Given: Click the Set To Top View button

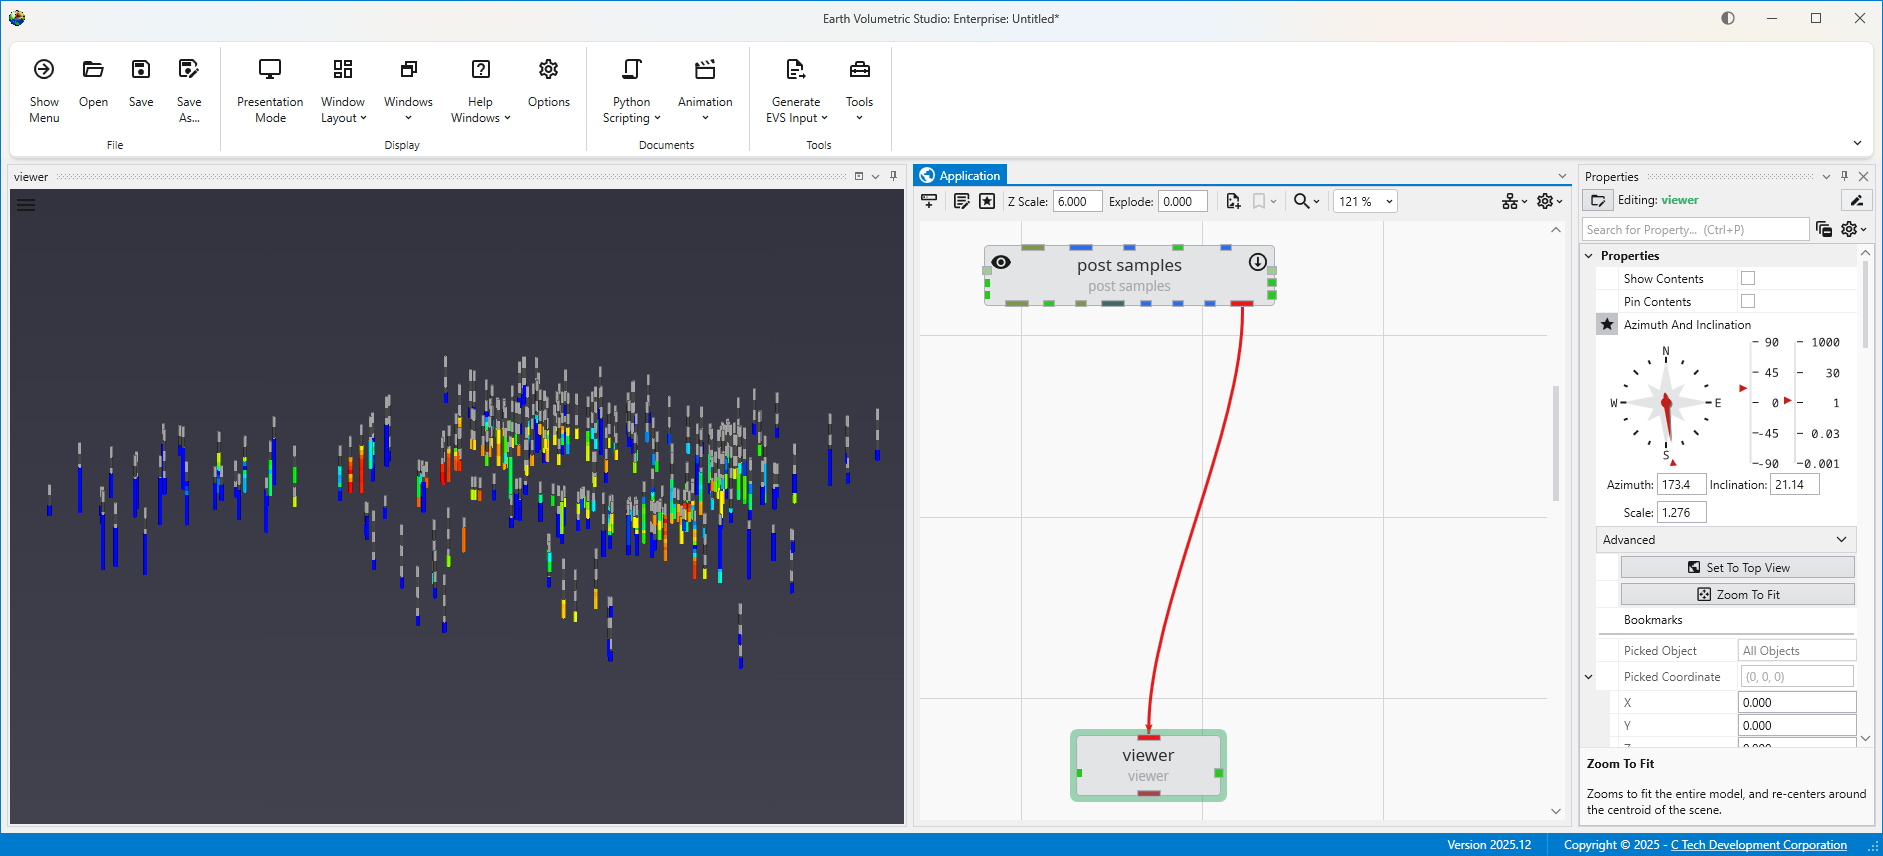Looking at the screenshot, I should tap(1737, 567).
